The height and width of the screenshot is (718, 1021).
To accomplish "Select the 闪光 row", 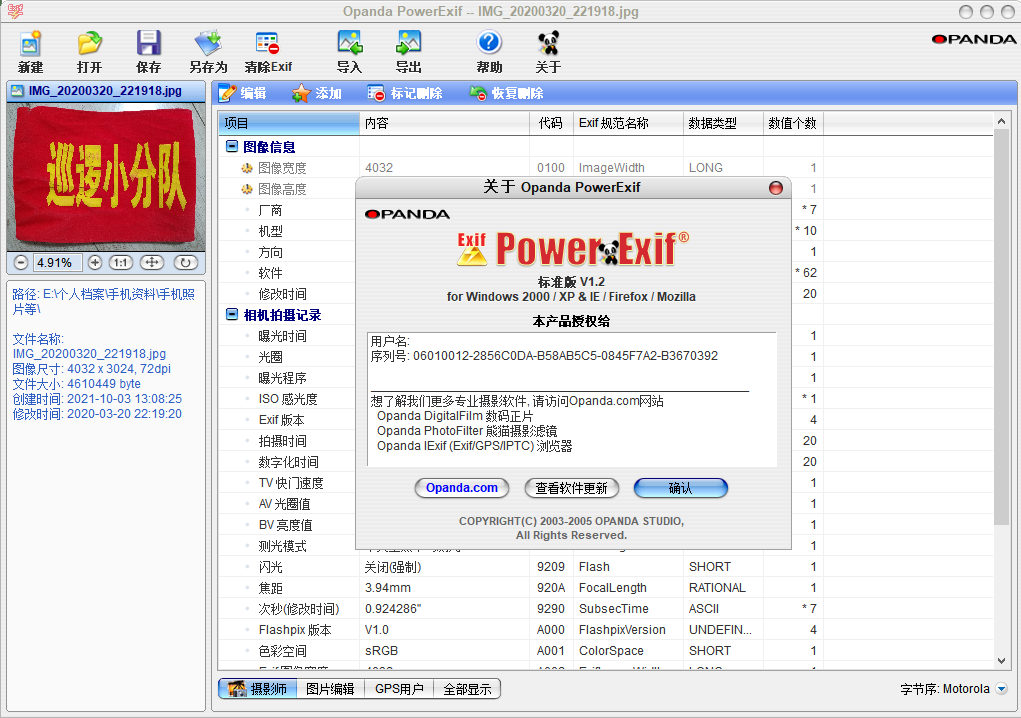I will click(606, 567).
